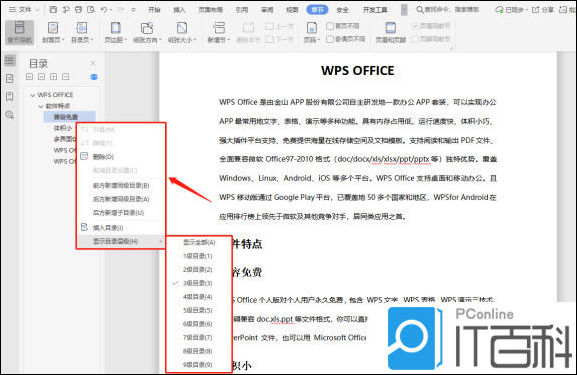Click the 页眉和页脚 header and footer icon
The image size is (577, 375).
[390, 28]
